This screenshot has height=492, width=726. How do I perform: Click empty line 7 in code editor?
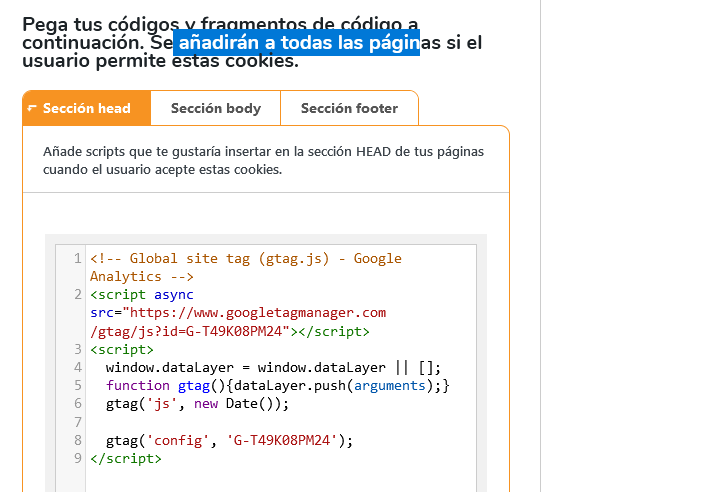281,422
